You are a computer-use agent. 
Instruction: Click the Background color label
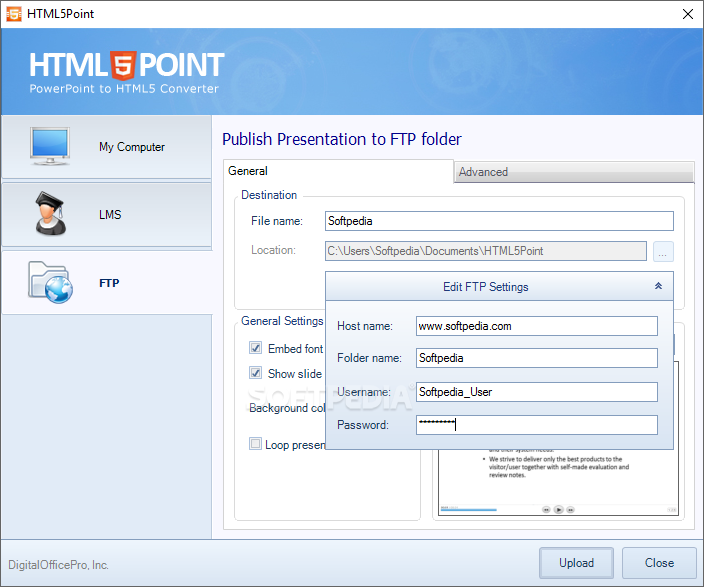287,408
